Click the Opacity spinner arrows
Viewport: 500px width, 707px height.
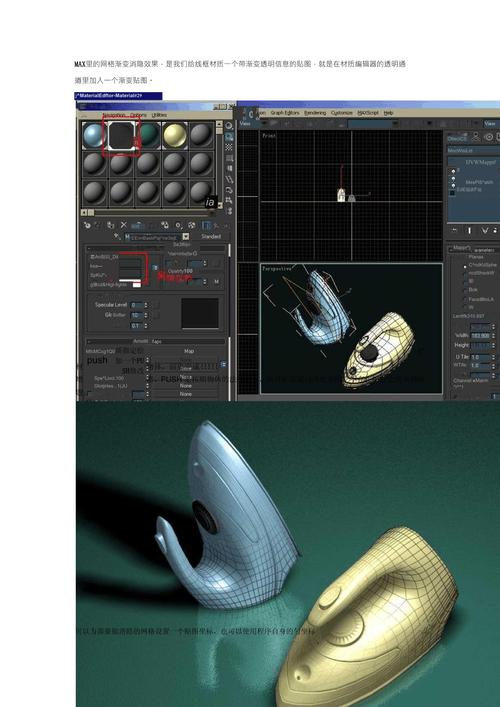[205, 282]
